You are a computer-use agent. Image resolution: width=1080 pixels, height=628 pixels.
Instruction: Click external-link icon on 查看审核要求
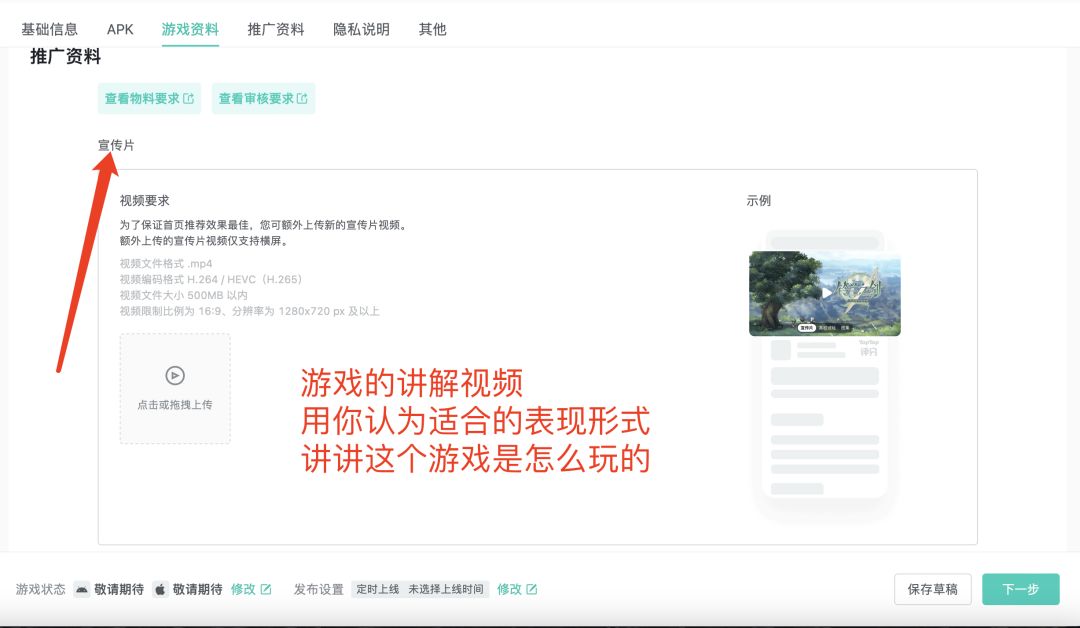[302, 98]
